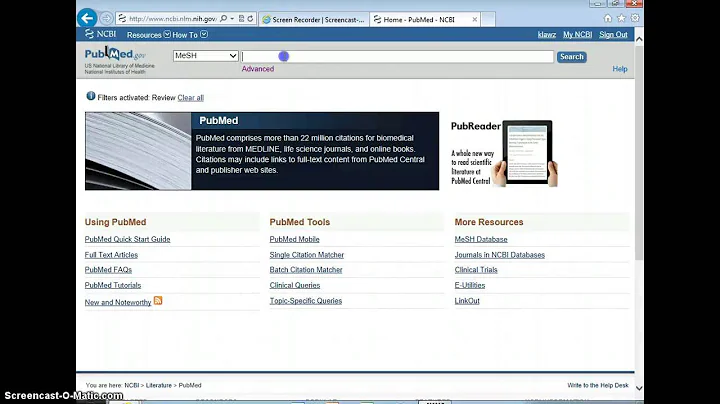Open the PubMed FAQs link
Viewport: 720px width, 404px height.
coord(108,270)
